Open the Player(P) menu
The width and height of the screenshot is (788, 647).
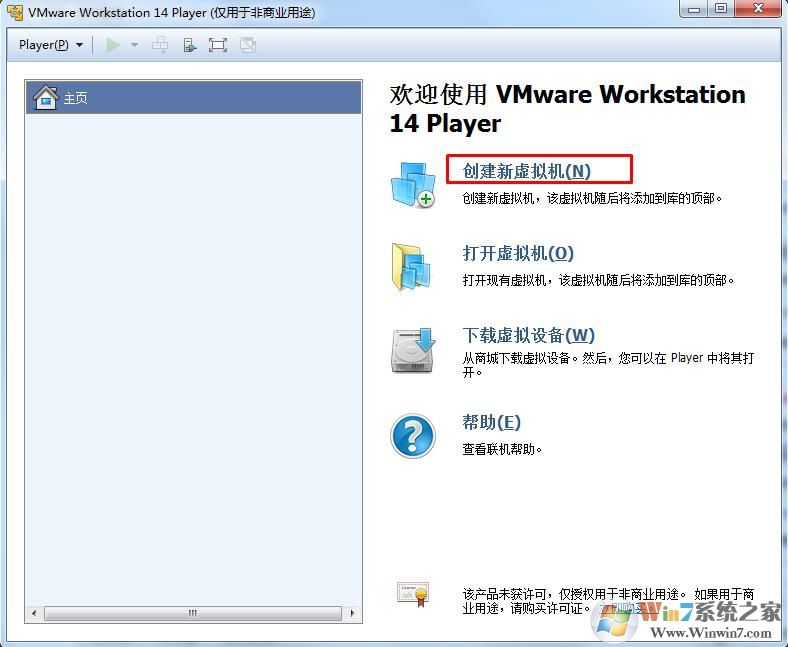click(x=50, y=45)
